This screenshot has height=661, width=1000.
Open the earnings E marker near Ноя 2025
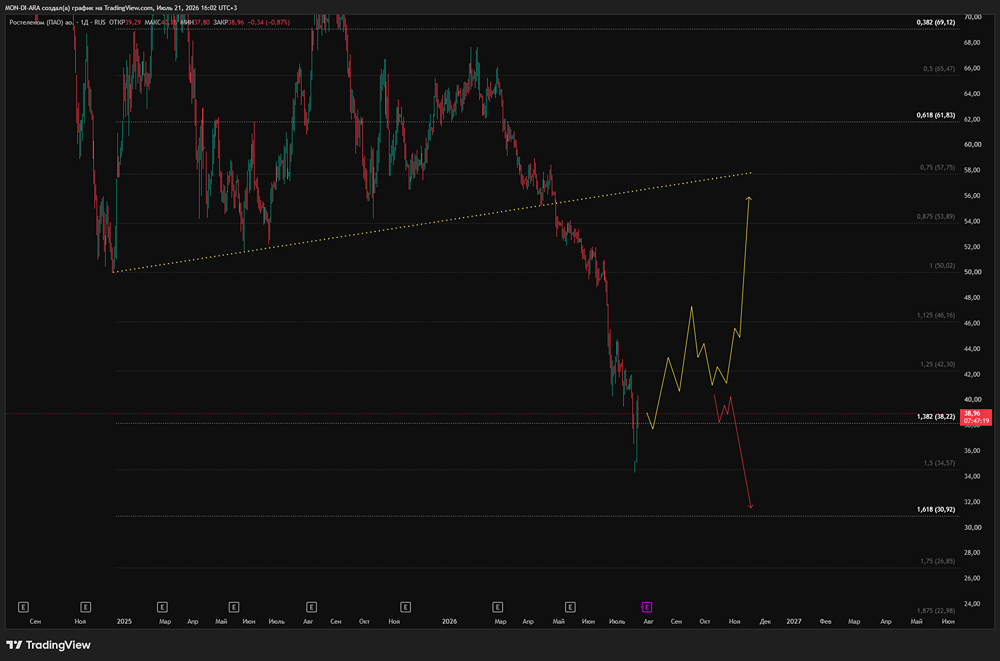(405, 607)
